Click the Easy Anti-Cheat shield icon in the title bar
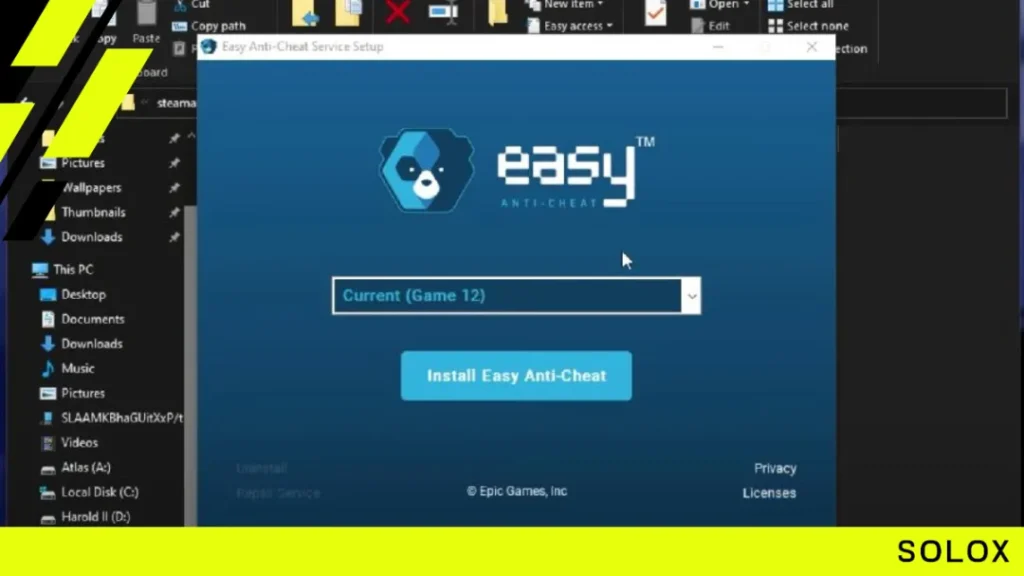This screenshot has height=576, width=1024. (208, 46)
